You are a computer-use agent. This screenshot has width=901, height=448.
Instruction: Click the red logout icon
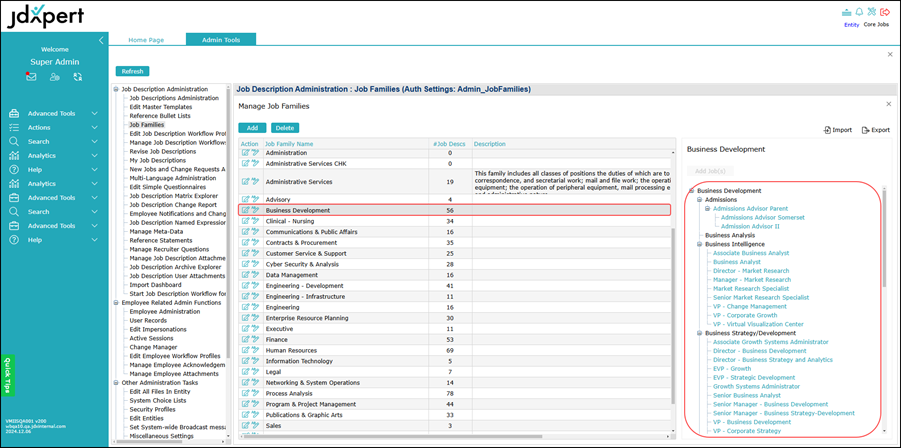pos(886,12)
